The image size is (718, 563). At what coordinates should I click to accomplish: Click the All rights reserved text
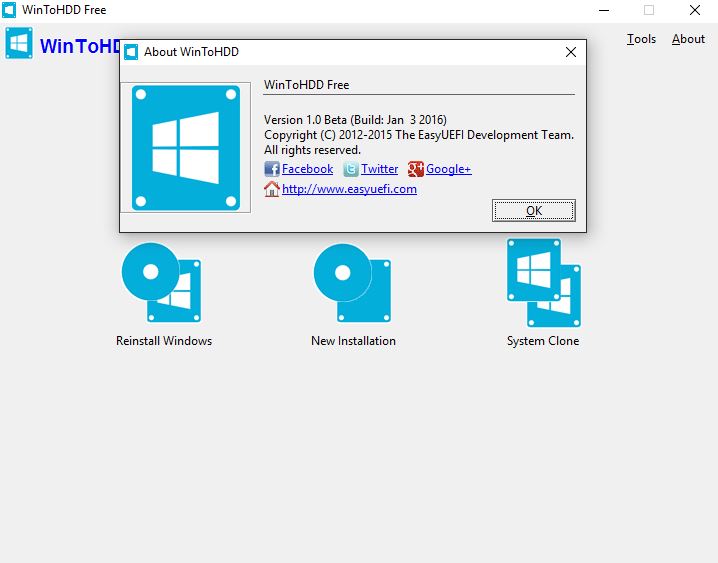[x=312, y=150]
